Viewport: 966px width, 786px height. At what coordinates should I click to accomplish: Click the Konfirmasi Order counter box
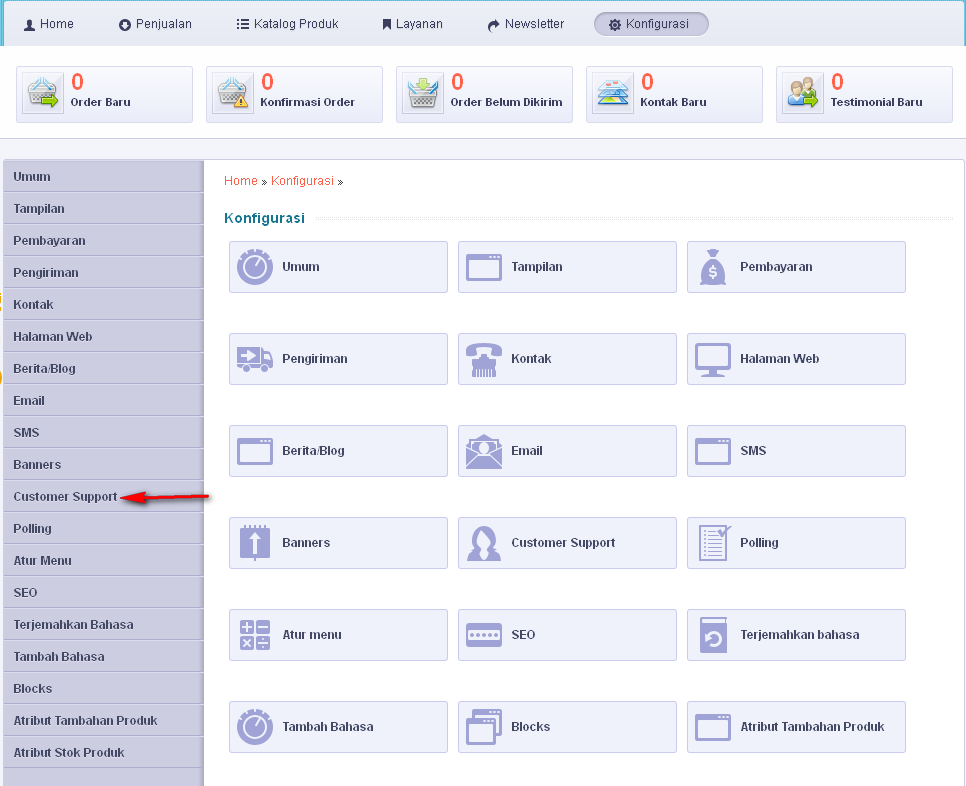(294, 94)
